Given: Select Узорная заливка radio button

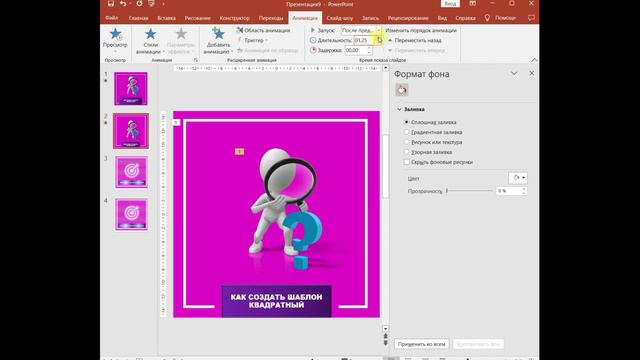Looking at the screenshot, I should pos(407,152).
